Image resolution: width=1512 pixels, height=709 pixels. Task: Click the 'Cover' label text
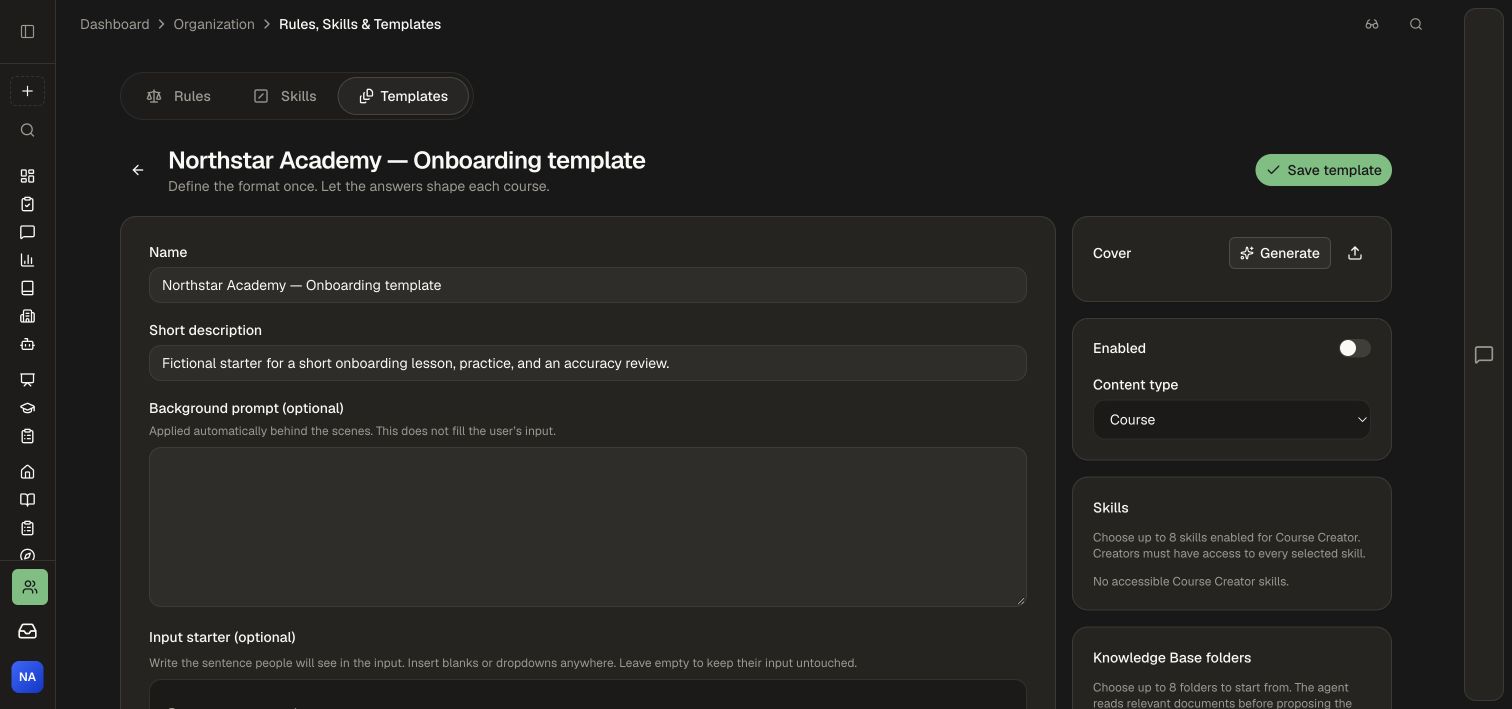point(1112,253)
